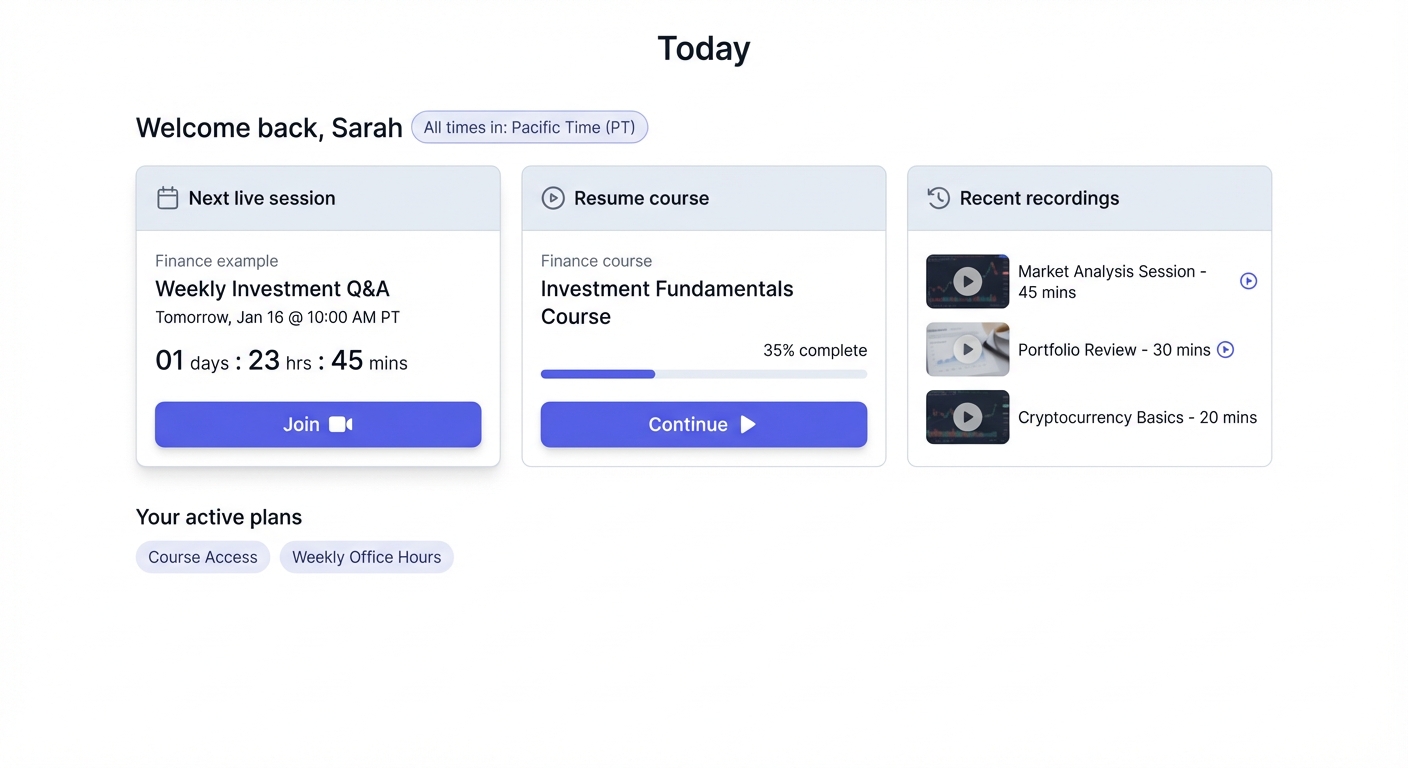The height and width of the screenshot is (768, 1408).
Task: Open the All times in timezone selector
Action: pos(529,127)
